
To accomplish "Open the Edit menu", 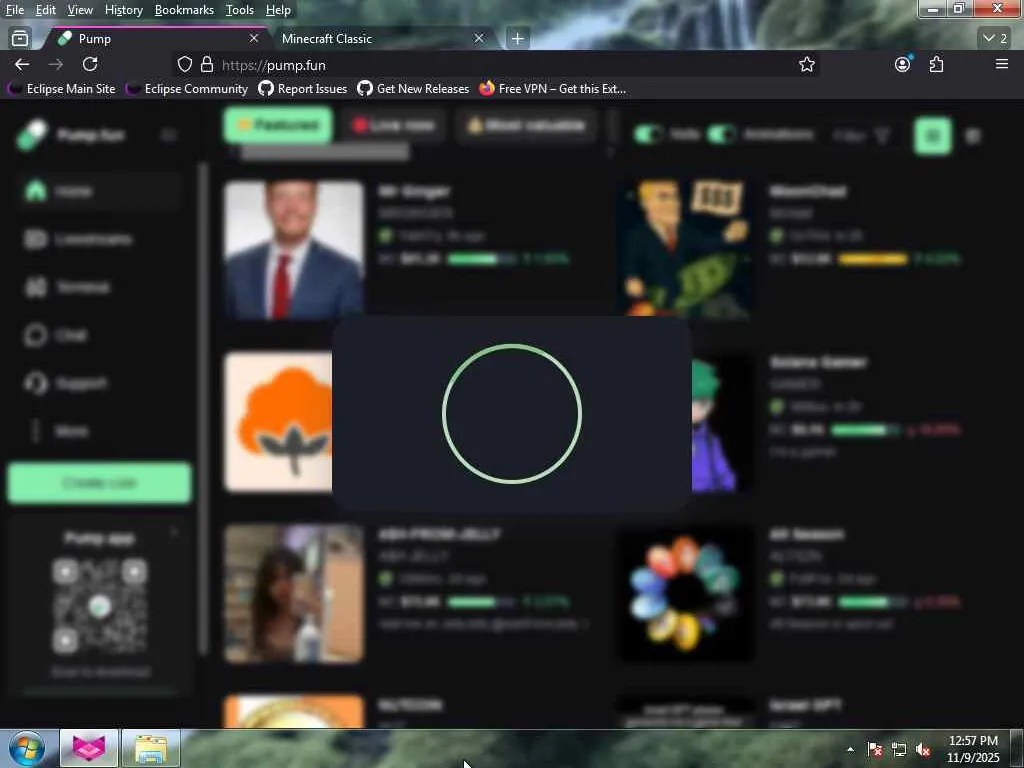I will click(46, 10).
